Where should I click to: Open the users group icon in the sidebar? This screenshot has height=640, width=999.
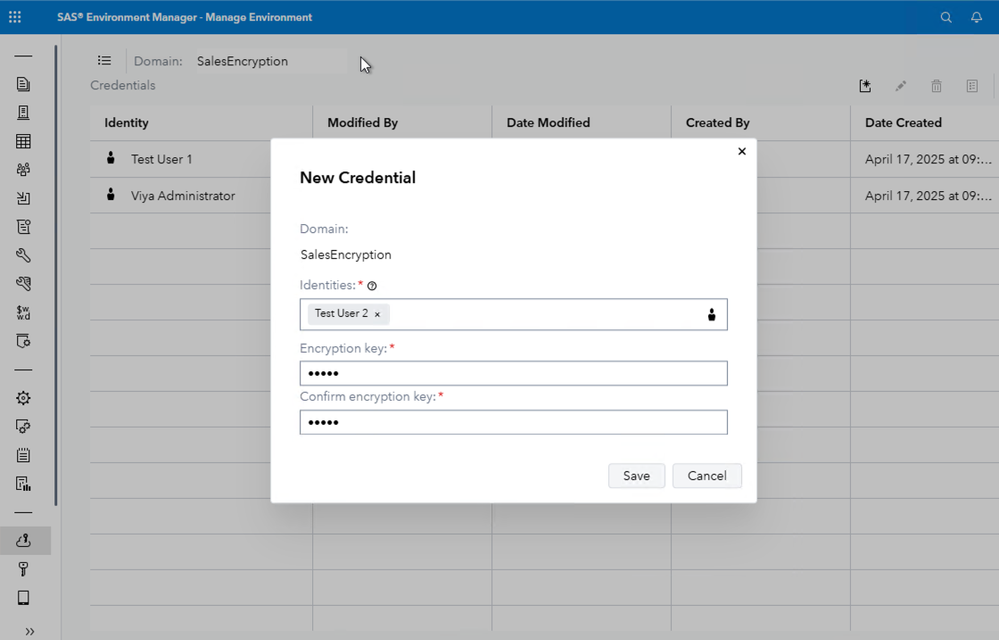[23, 169]
